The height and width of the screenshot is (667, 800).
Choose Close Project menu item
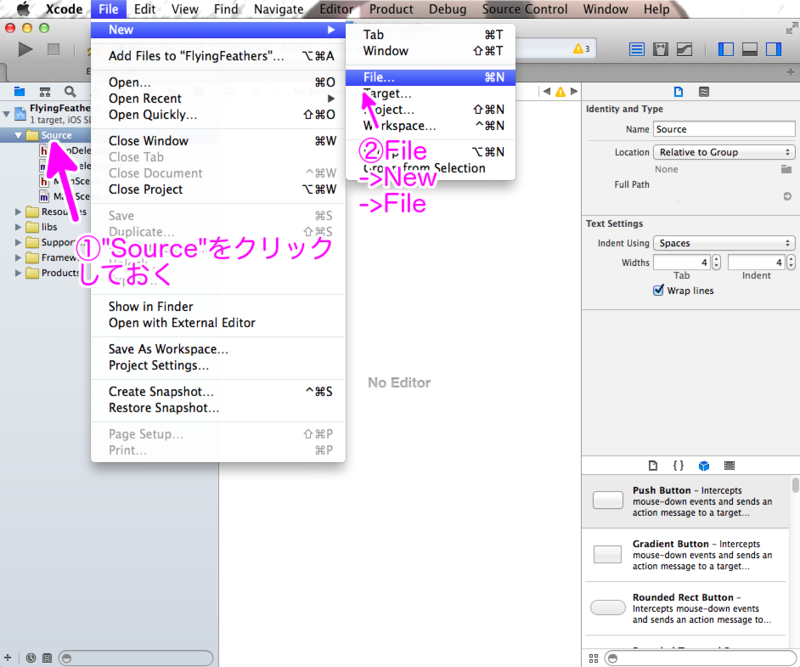pos(218,189)
